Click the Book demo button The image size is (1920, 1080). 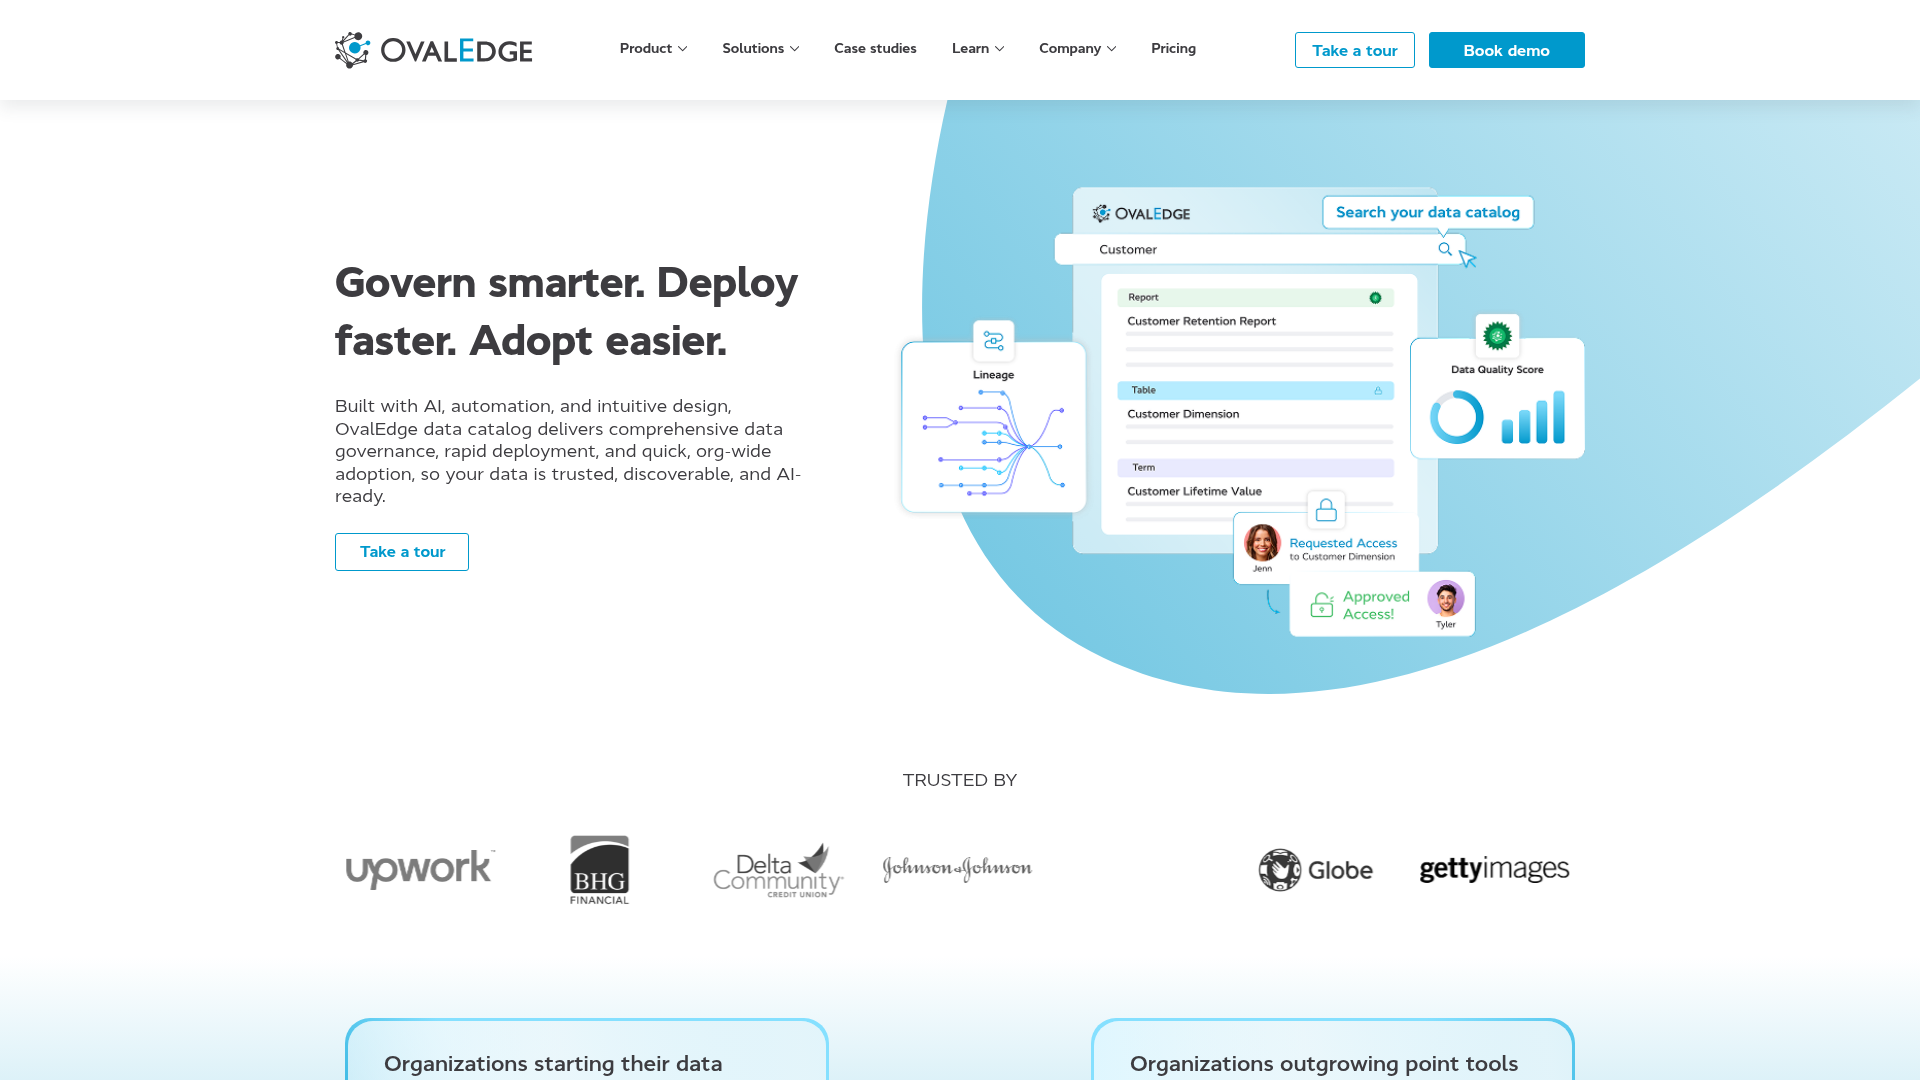click(1506, 50)
